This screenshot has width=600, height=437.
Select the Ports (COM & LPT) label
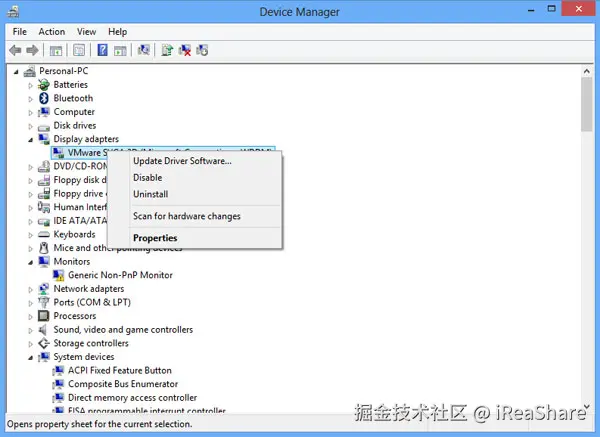tap(92, 302)
